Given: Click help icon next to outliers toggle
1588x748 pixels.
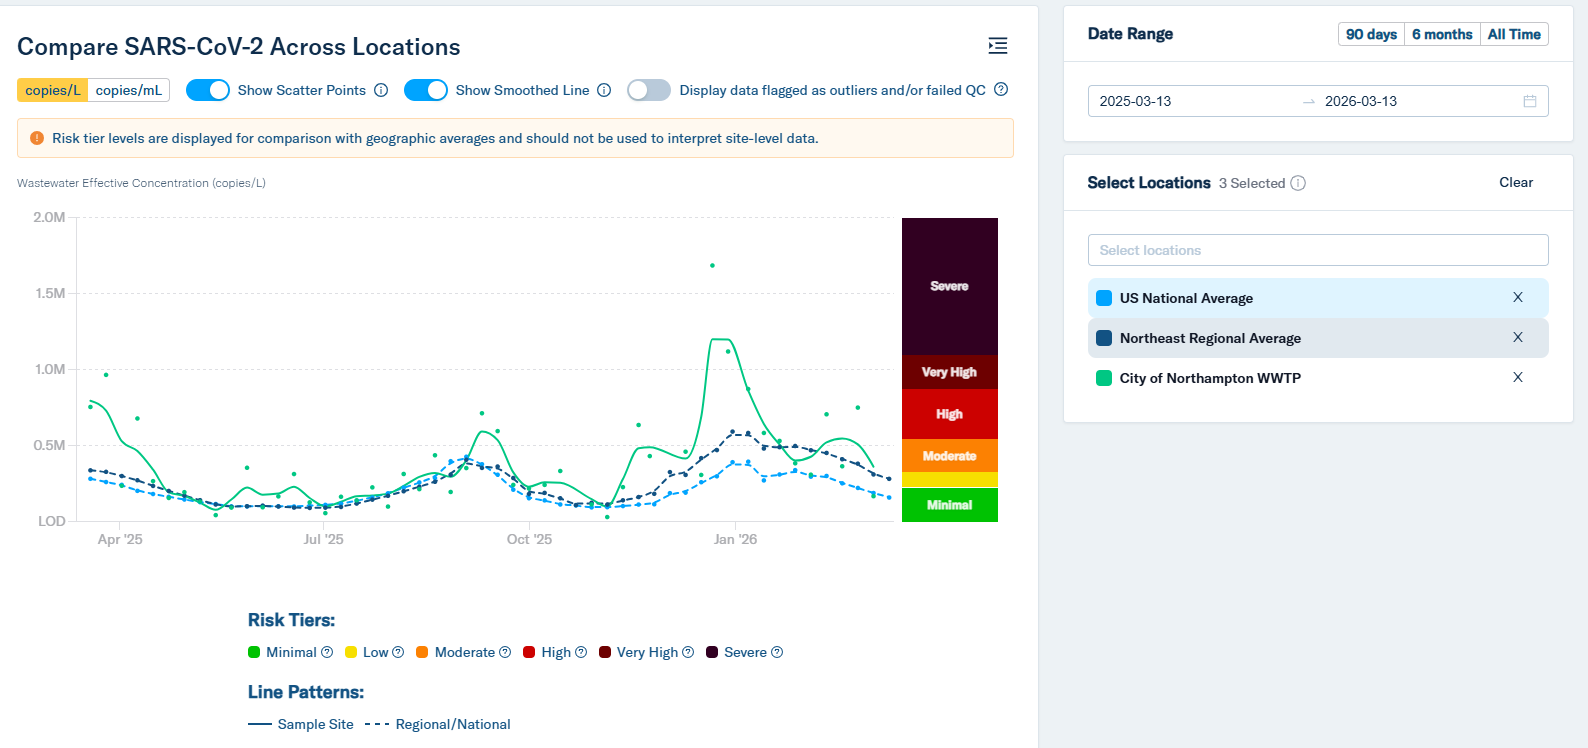Looking at the screenshot, I should pyautogui.click(x=1001, y=90).
